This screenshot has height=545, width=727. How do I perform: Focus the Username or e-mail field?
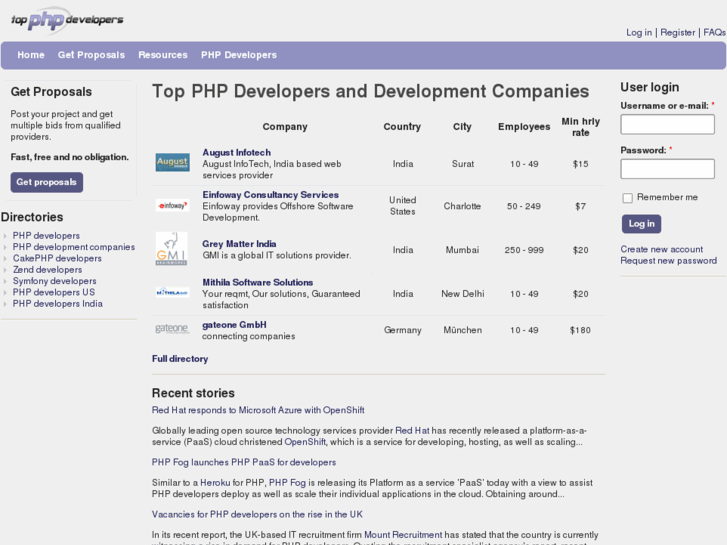tap(668, 124)
